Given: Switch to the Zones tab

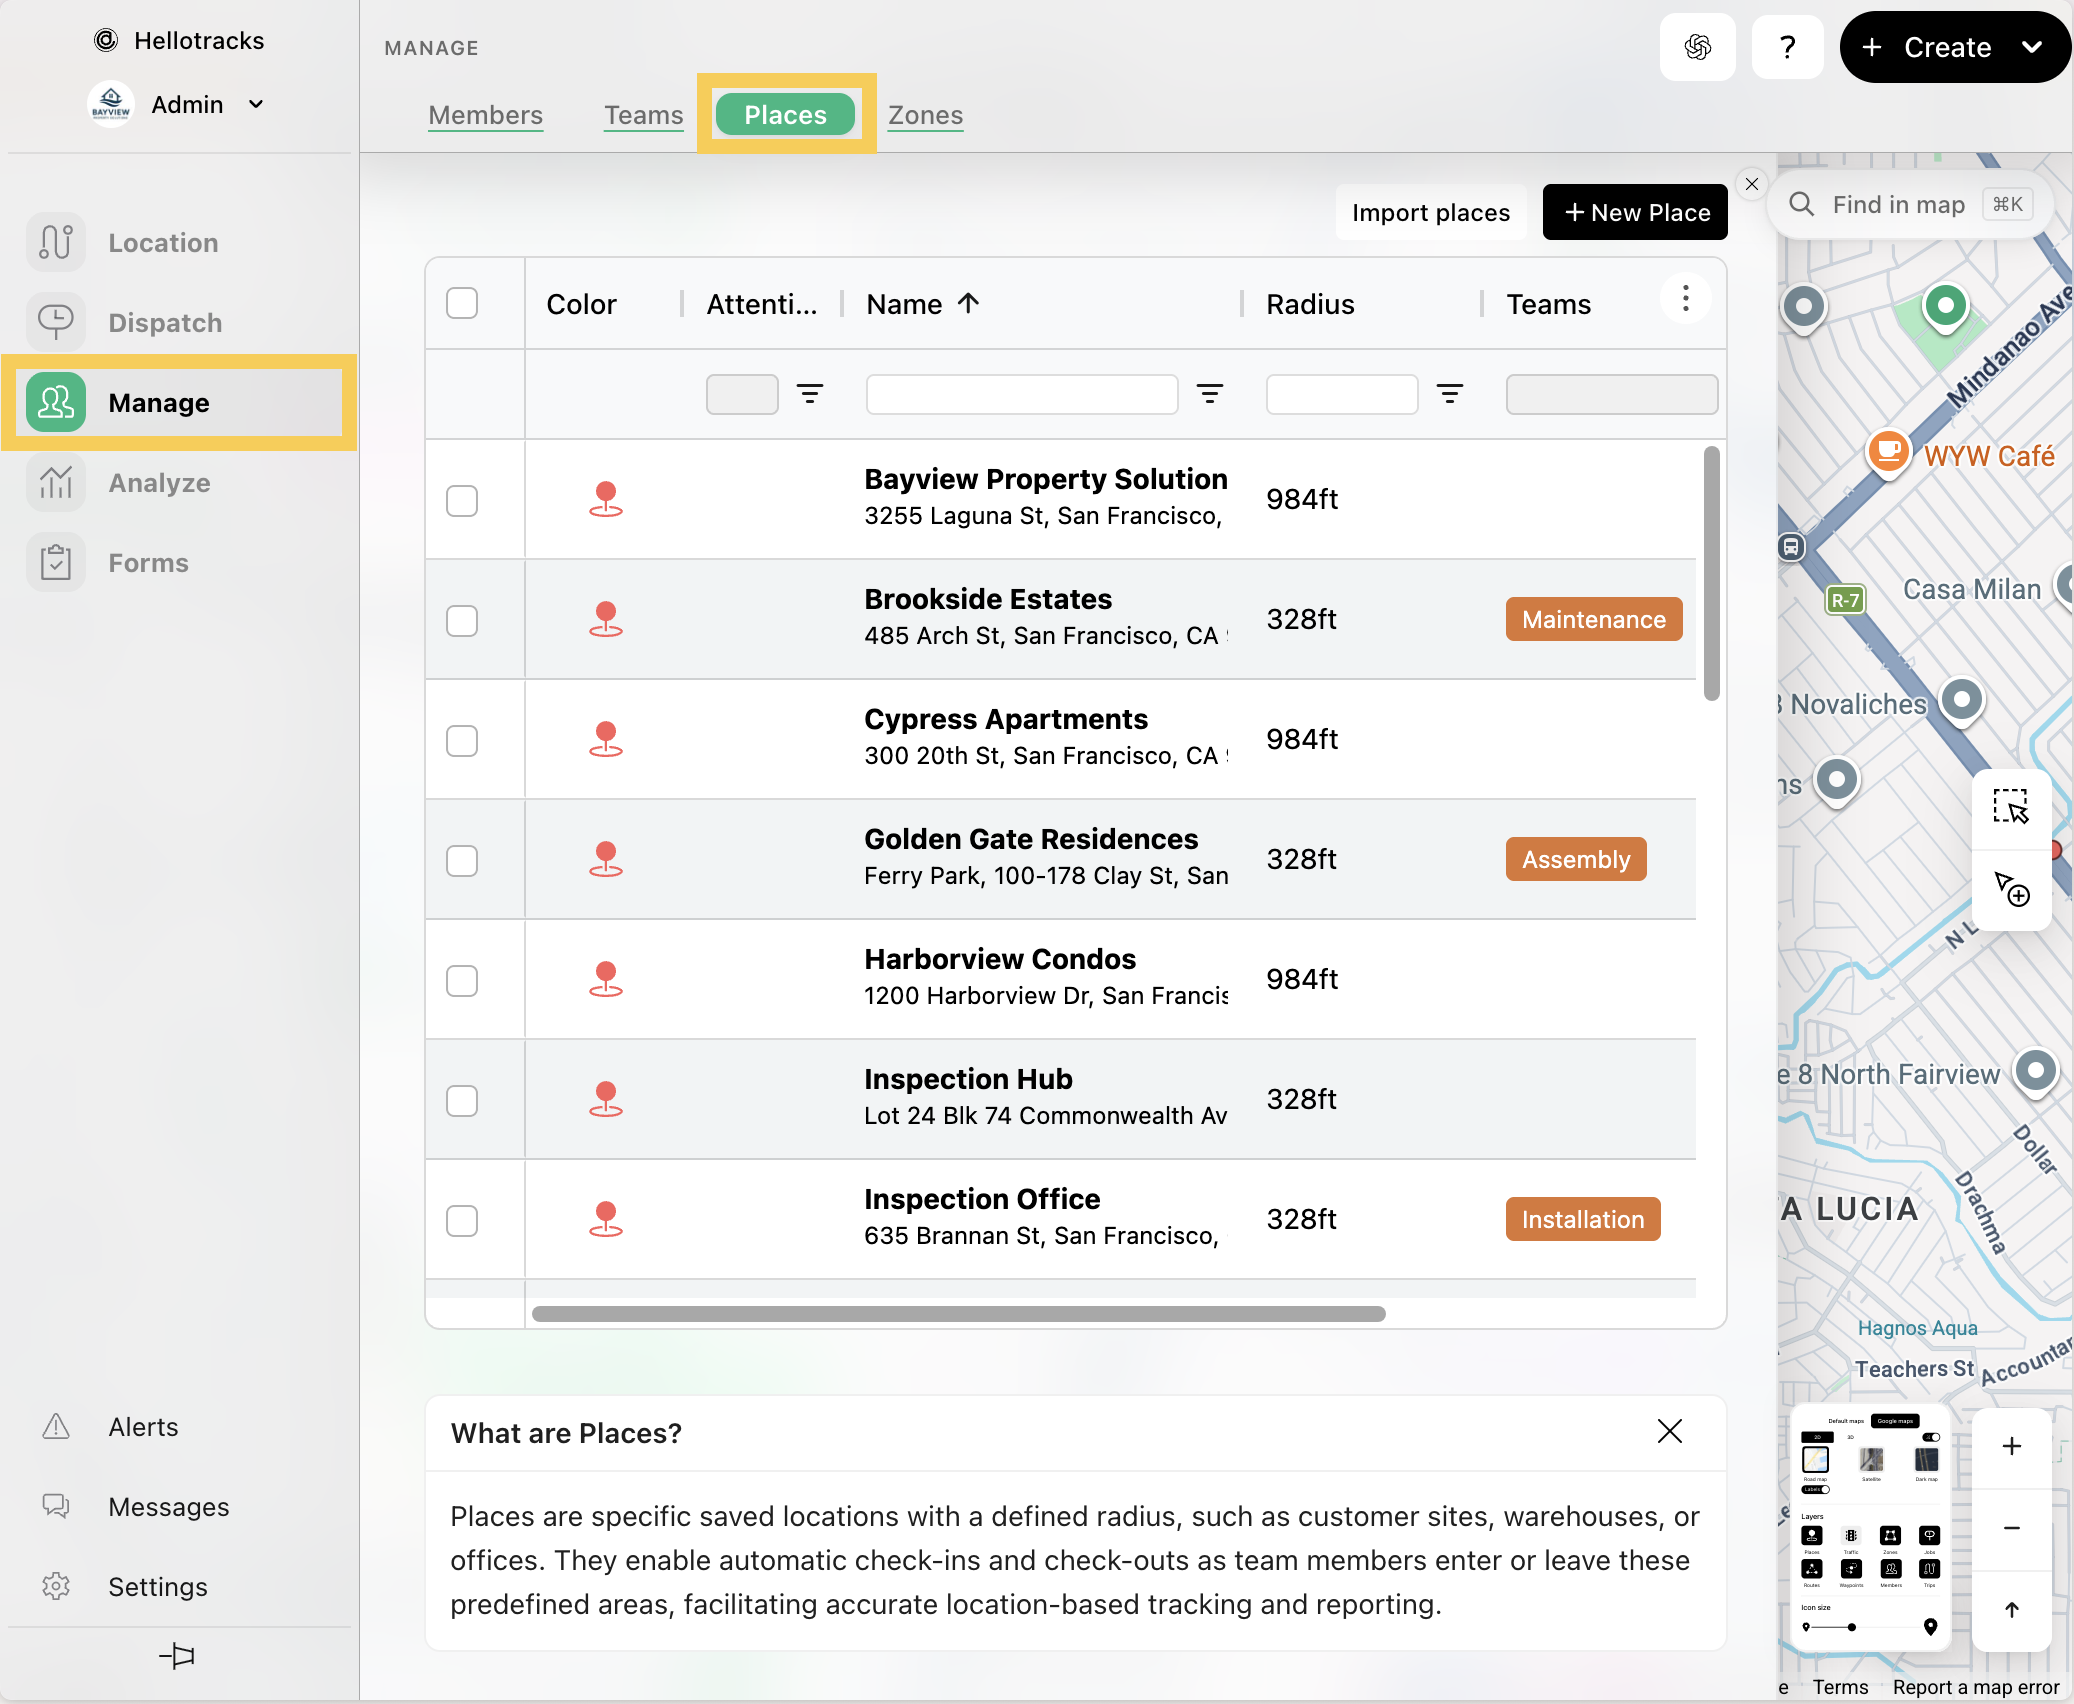Looking at the screenshot, I should click(925, 115).
